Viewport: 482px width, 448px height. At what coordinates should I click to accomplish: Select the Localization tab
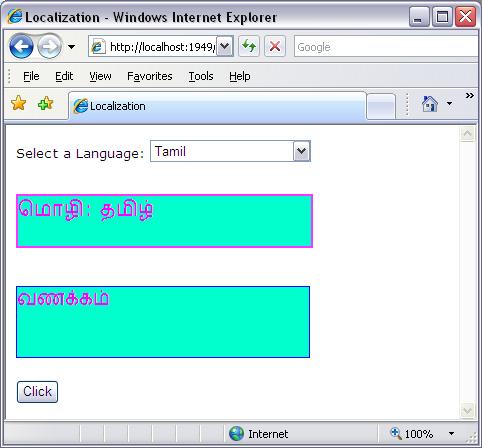click(217, 106)
